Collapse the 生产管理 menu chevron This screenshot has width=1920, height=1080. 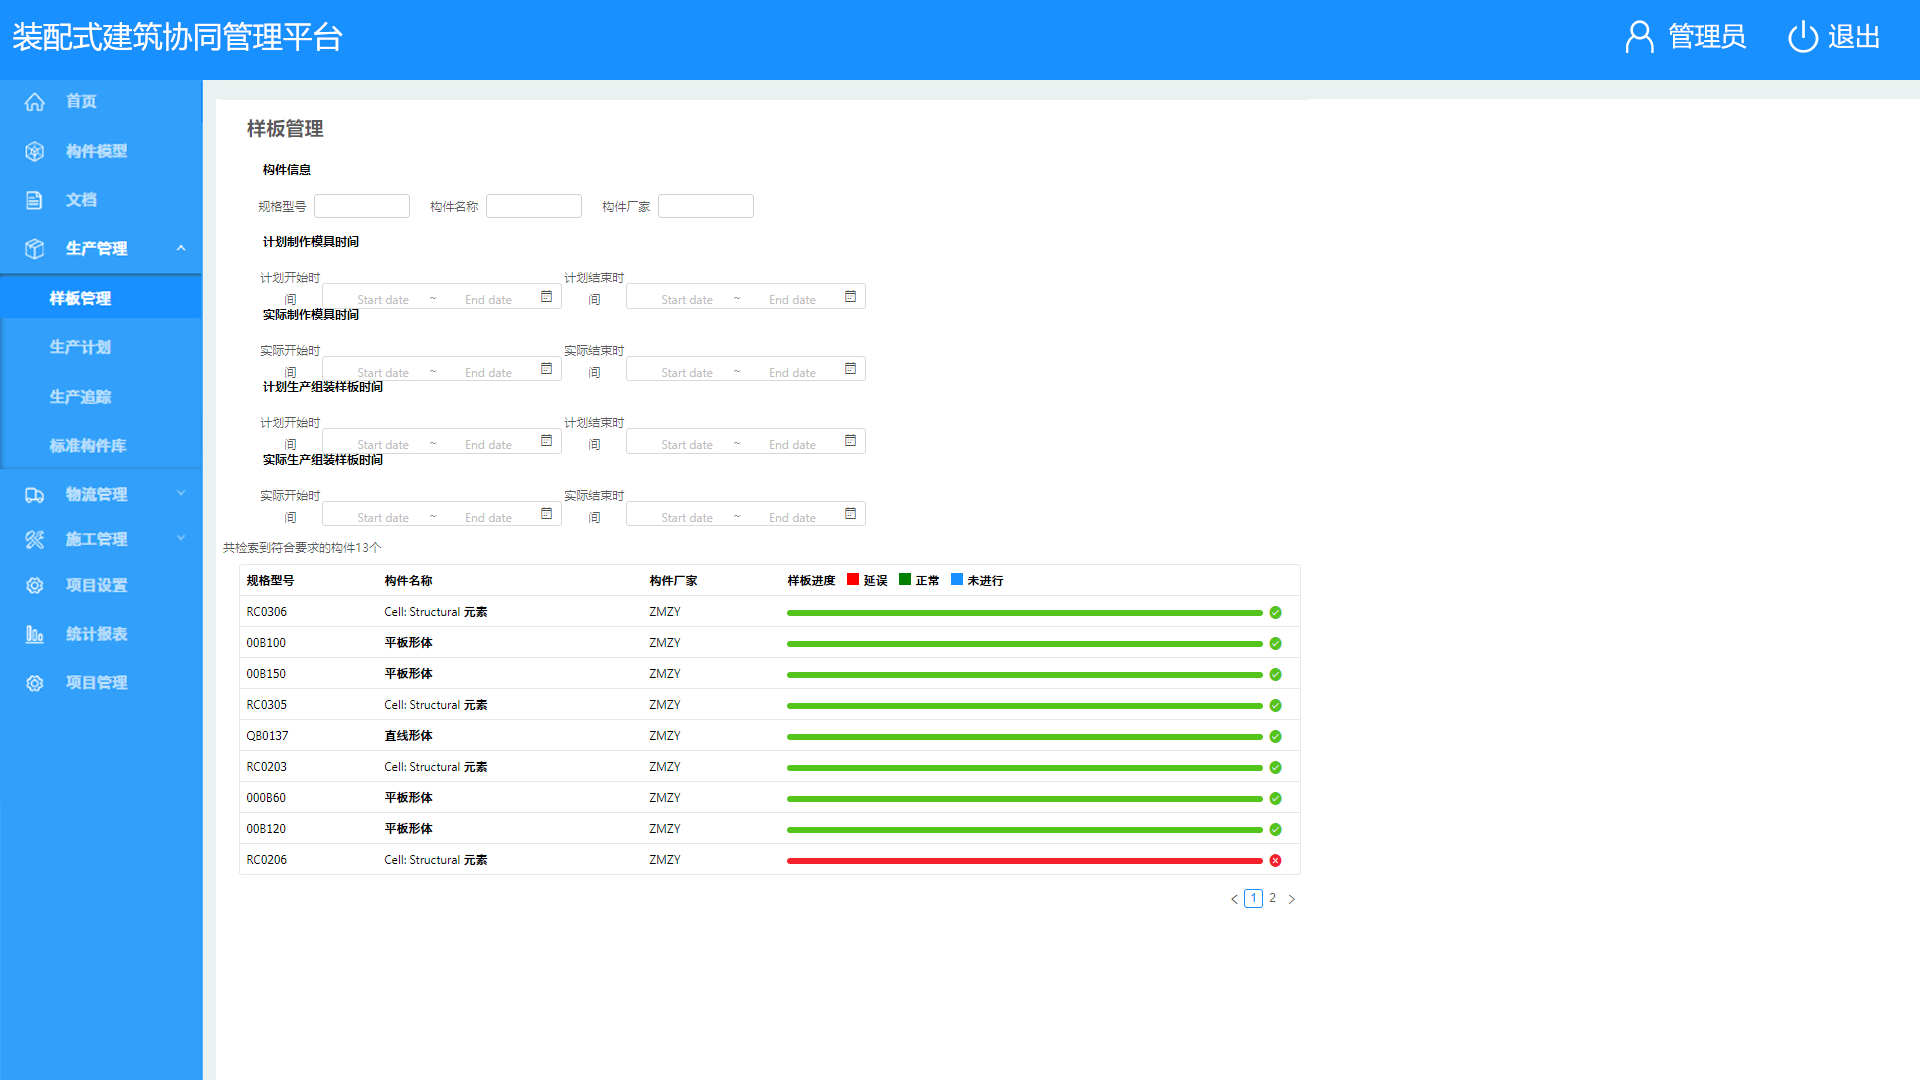coord(181,248)
